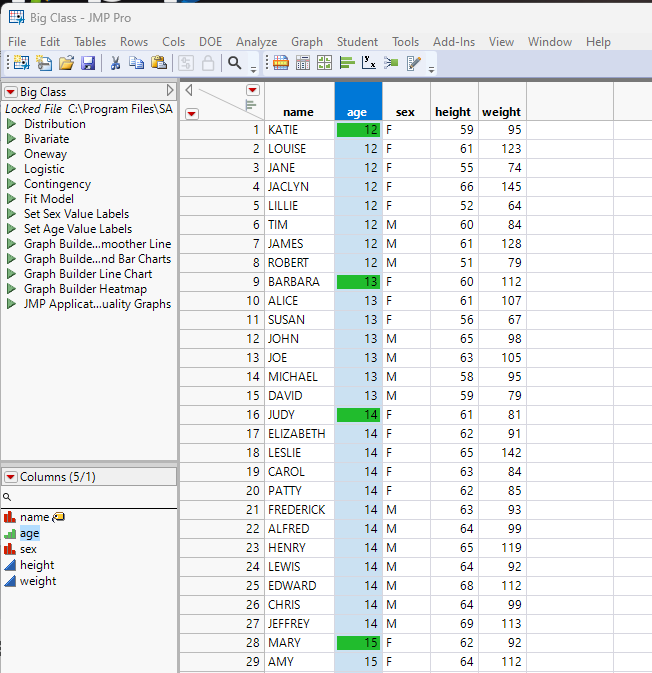Click the Cut scissors icon
This screenshot has height=673, width=652.
[x=115, y=63]
